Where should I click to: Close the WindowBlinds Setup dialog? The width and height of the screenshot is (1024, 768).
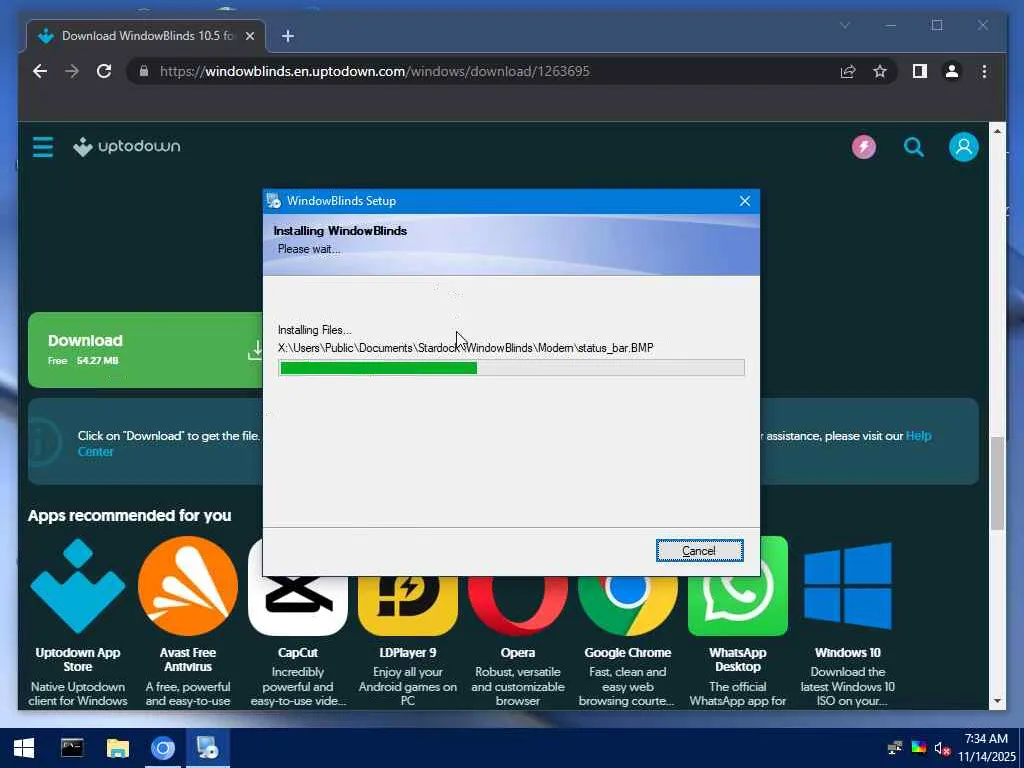(744, 201)
